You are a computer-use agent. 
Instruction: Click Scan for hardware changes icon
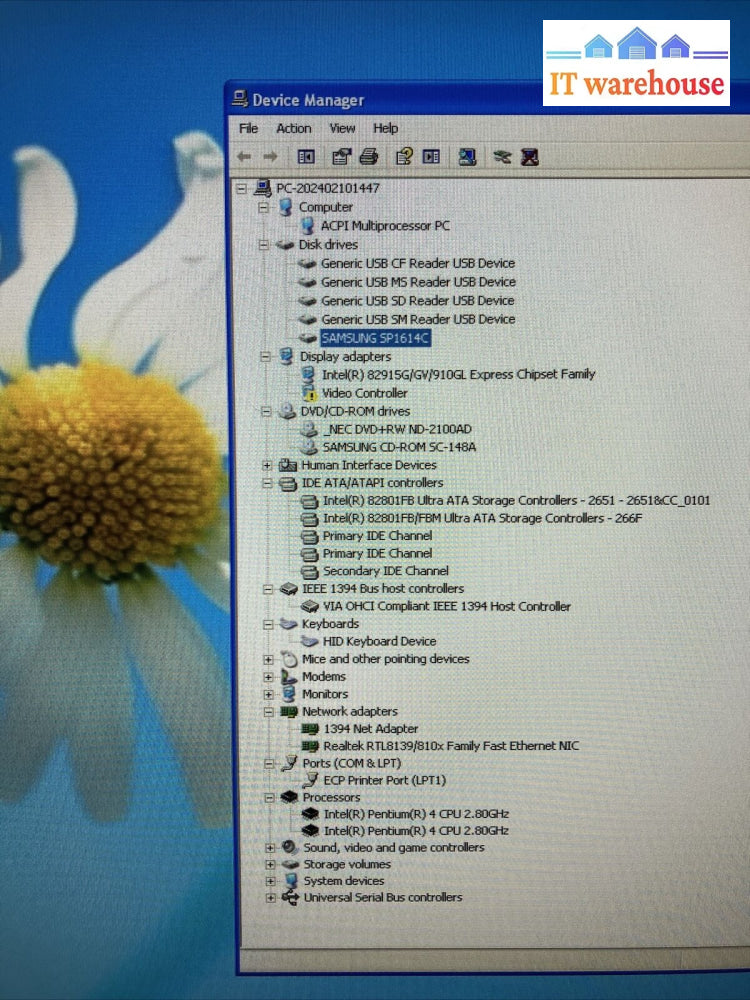coord(466,157)
